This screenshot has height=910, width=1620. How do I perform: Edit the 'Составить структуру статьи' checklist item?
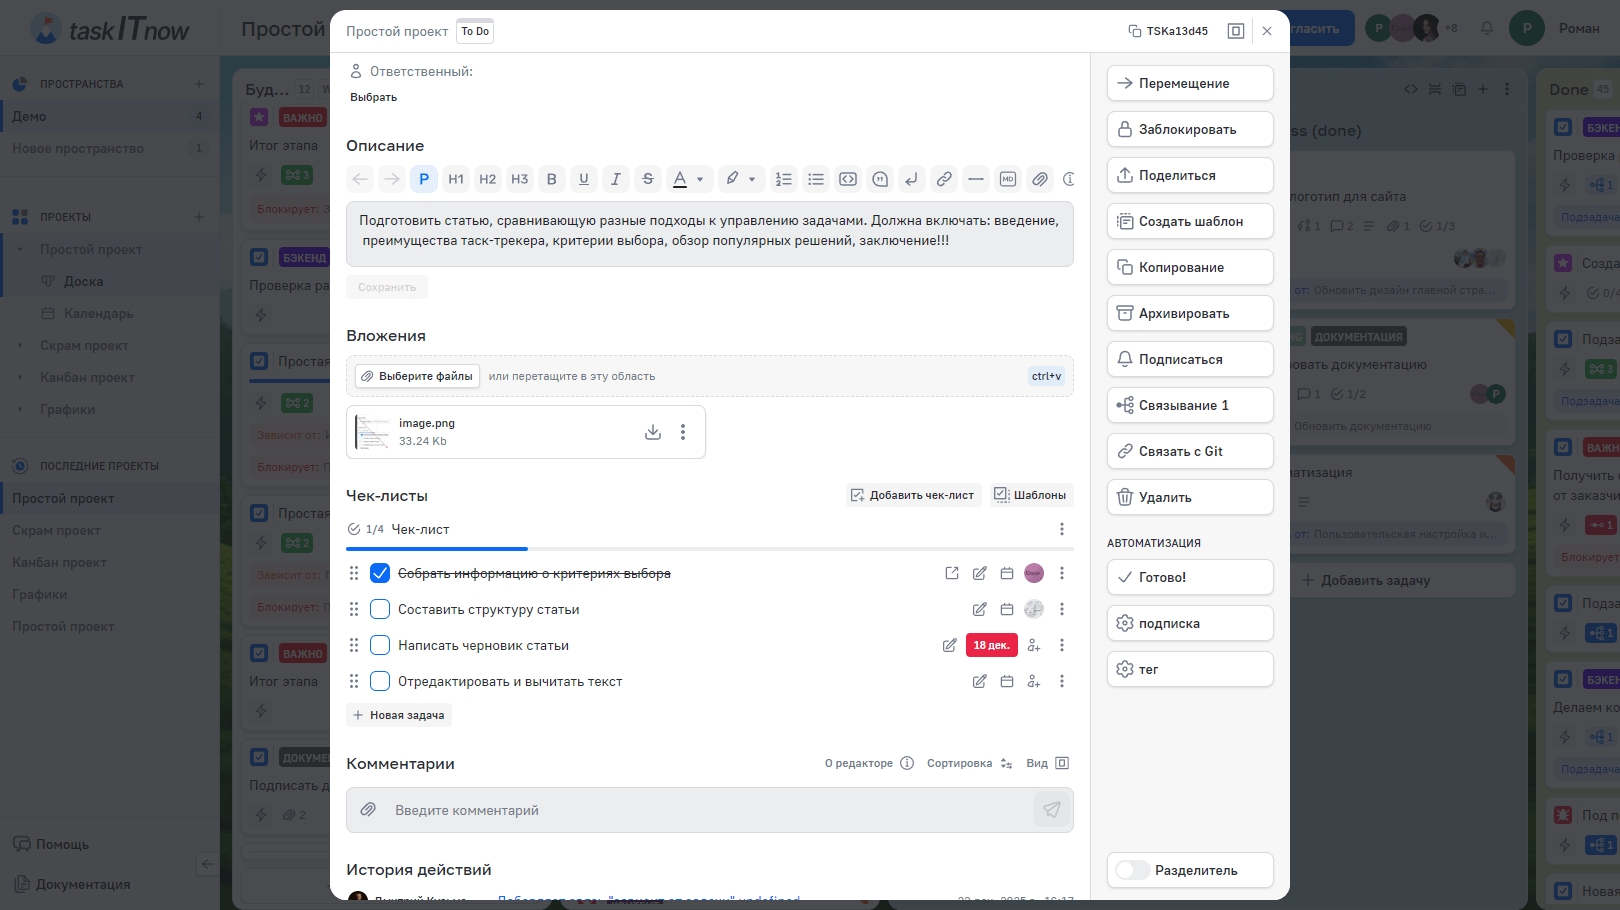pyautogui.click(x=979, y=609)
